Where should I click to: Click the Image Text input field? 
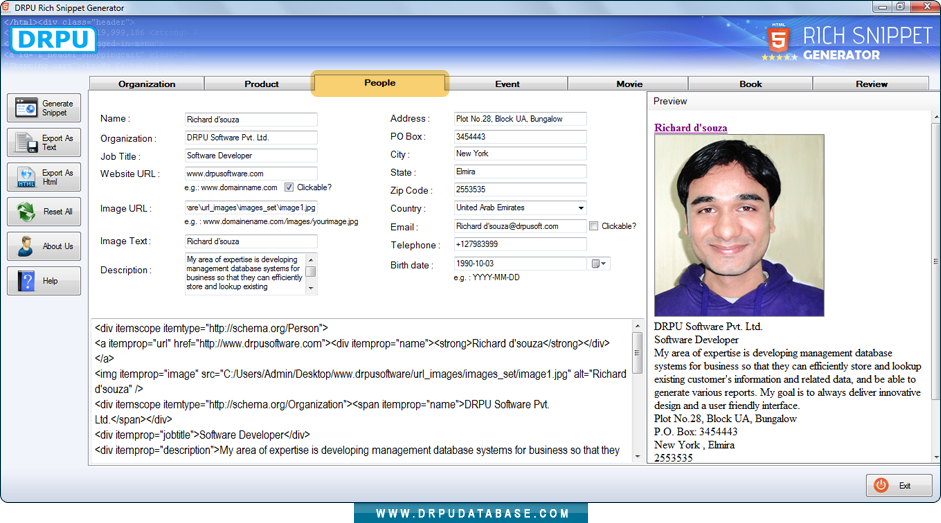point(251,241)
